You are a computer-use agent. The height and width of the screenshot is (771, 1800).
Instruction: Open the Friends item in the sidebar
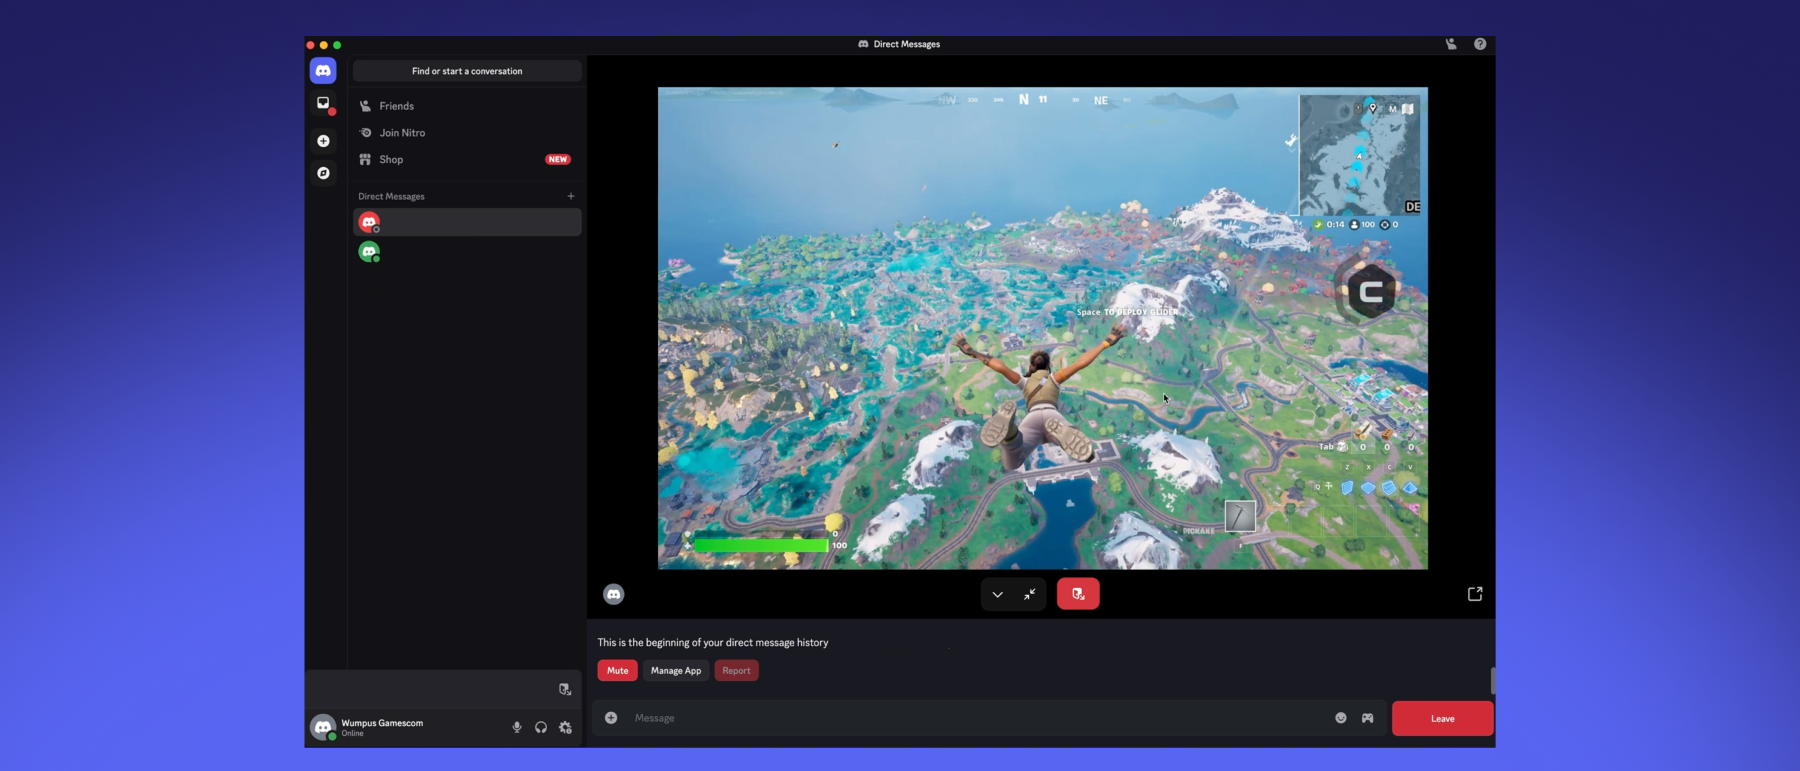[467, 106]
